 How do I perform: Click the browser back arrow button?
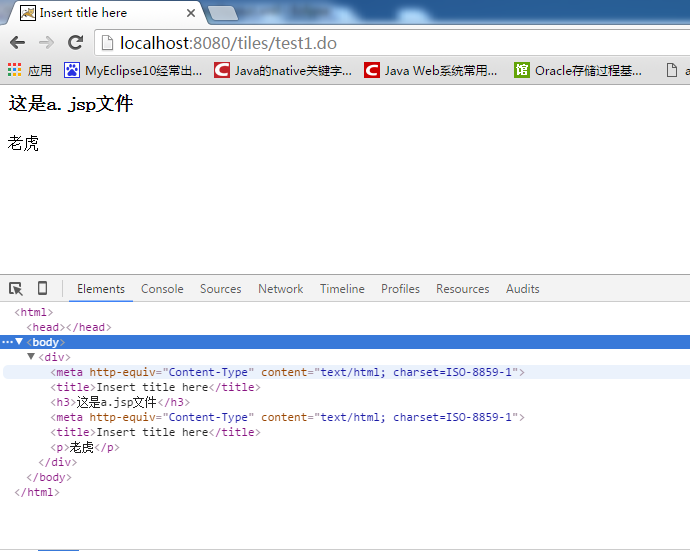pyautogui.click(x=17, y=43)
